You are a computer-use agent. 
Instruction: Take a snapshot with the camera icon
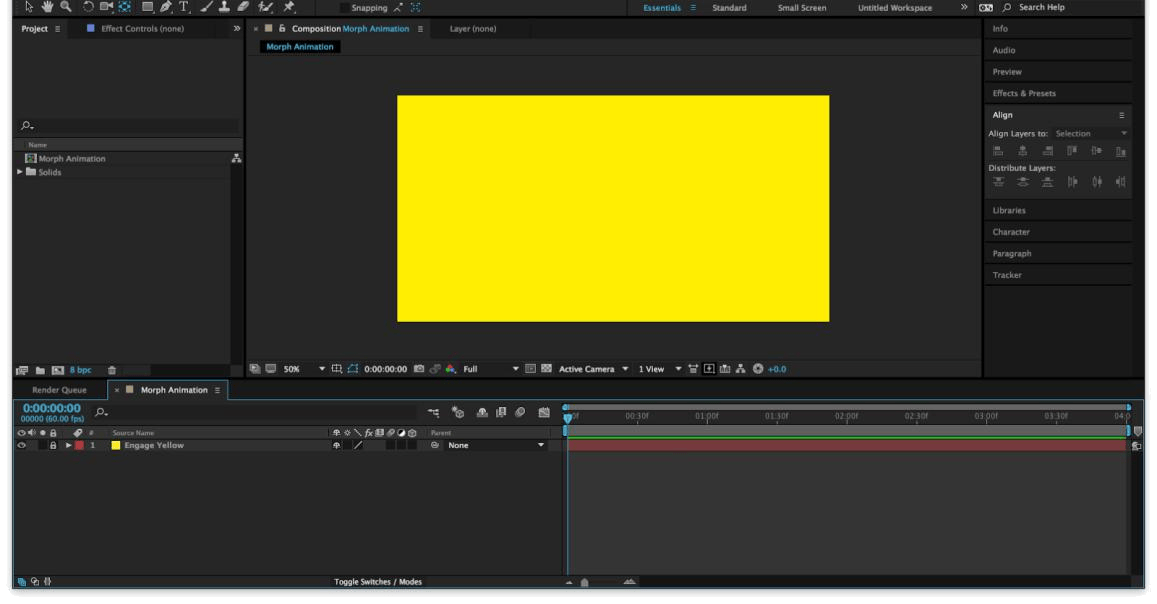tap(419, 369)
